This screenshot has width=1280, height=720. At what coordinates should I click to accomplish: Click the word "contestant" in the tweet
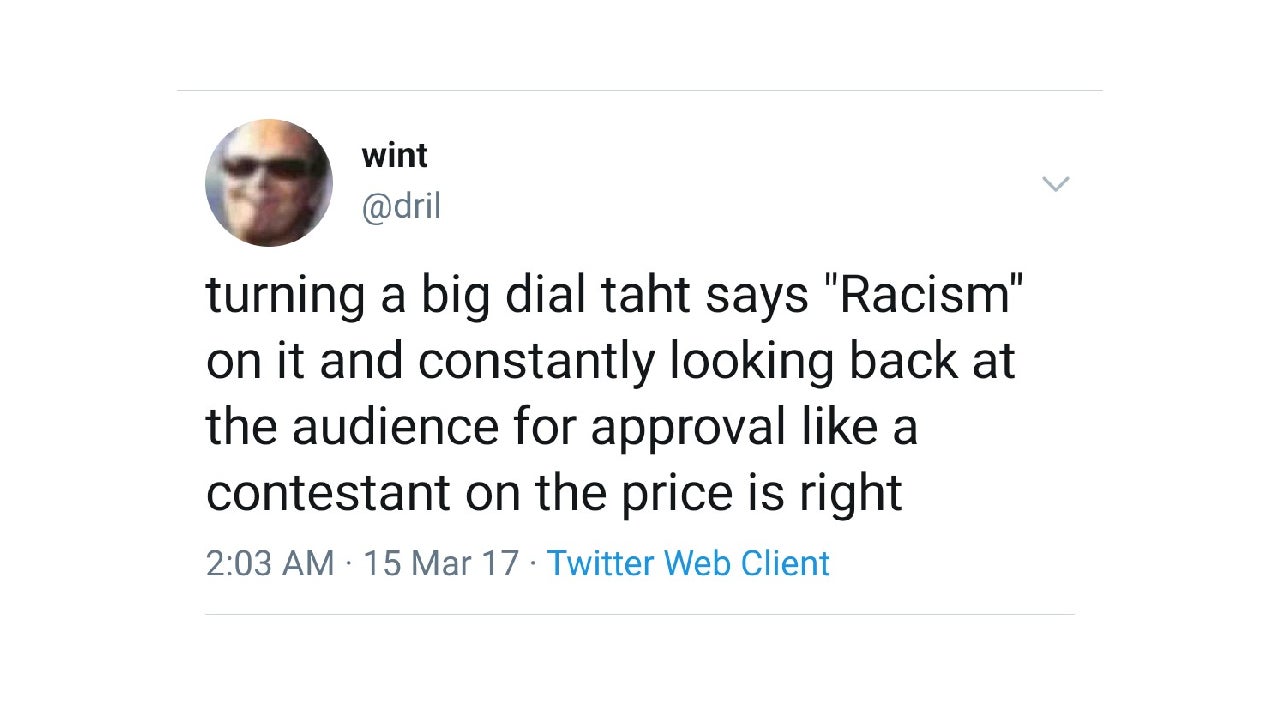pos(328,492)
